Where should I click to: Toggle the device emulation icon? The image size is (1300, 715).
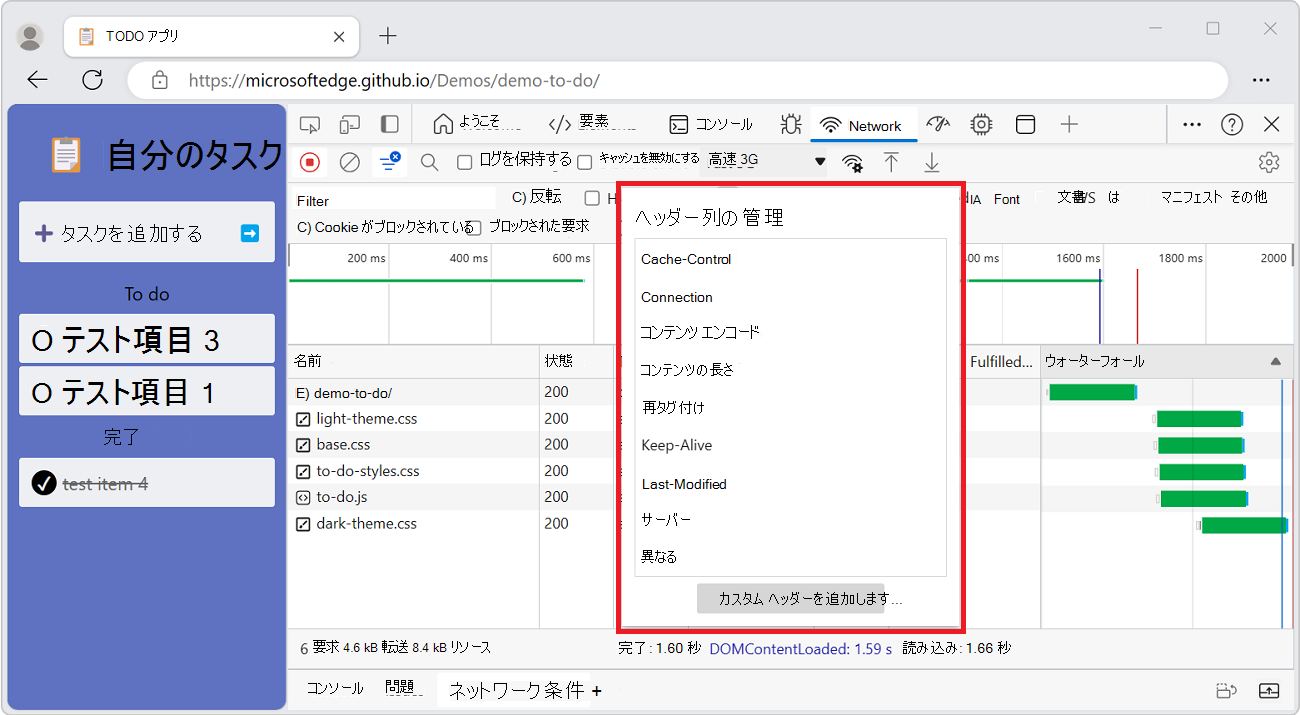pyautogui.click(x=352, y=124)
